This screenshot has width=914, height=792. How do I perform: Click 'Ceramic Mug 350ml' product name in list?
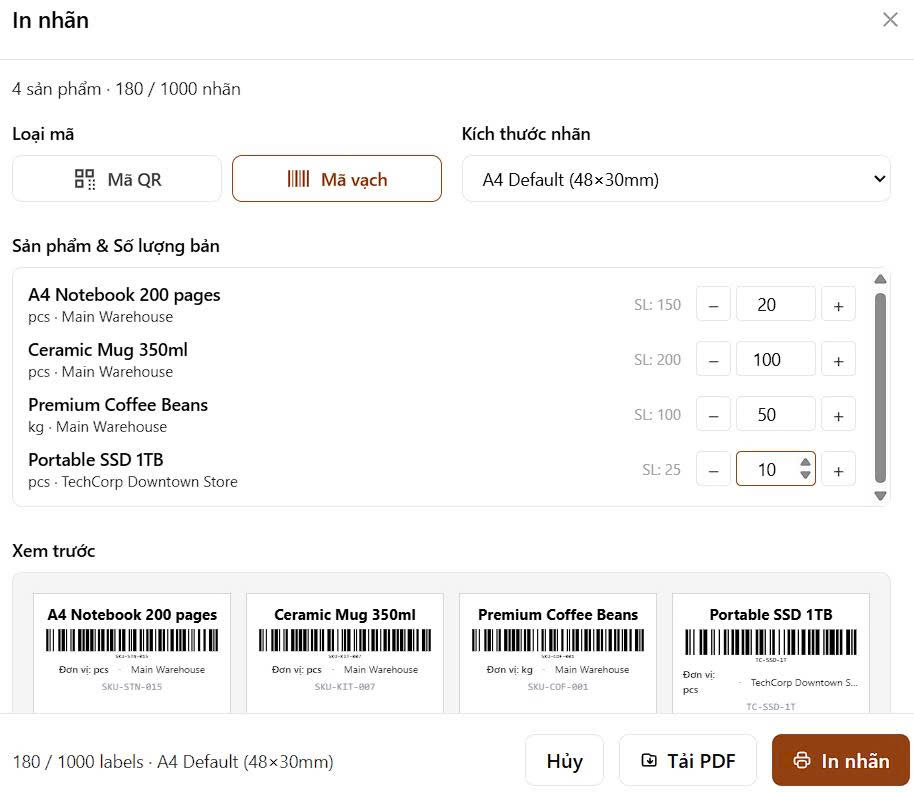coord(108,350)
